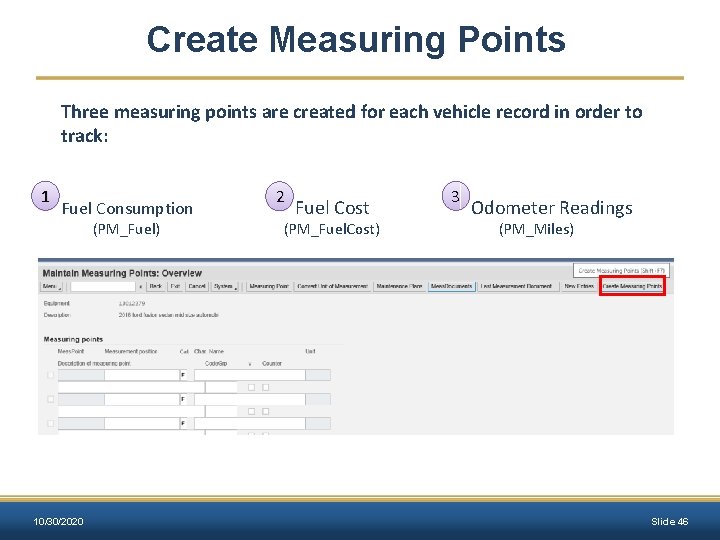Click the Char. Name column header
This screenshot has width=720, height=540.
[x=209, y=351]
